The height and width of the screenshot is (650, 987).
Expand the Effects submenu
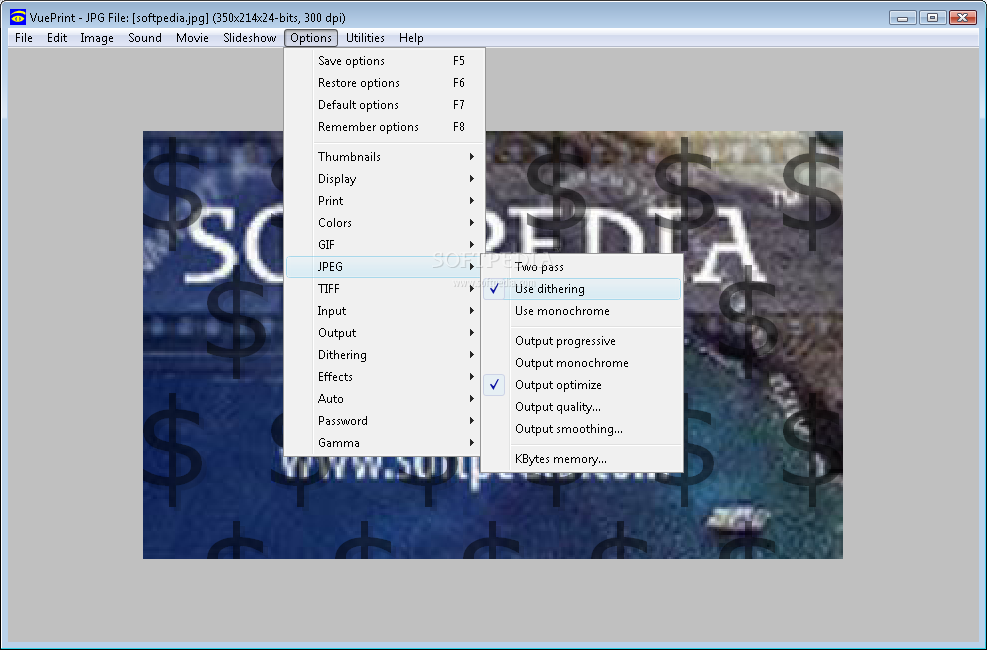tap(385, 377)
